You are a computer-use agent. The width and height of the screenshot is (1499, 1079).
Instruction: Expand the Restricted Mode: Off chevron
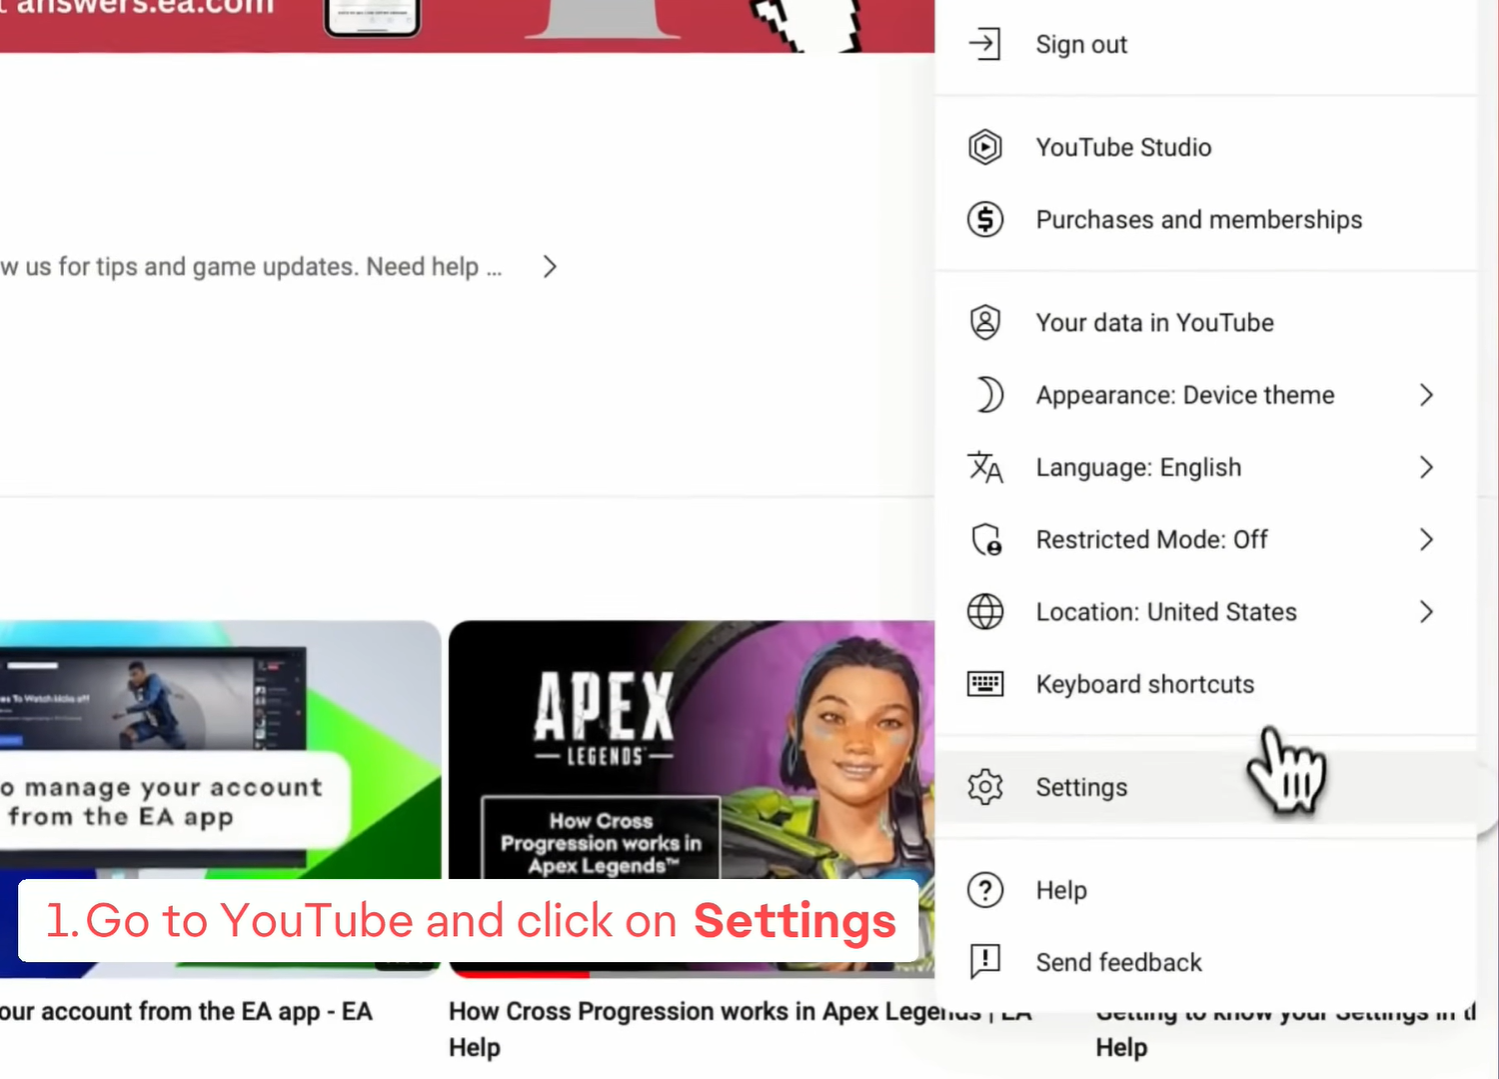[x=1426, y=540]
